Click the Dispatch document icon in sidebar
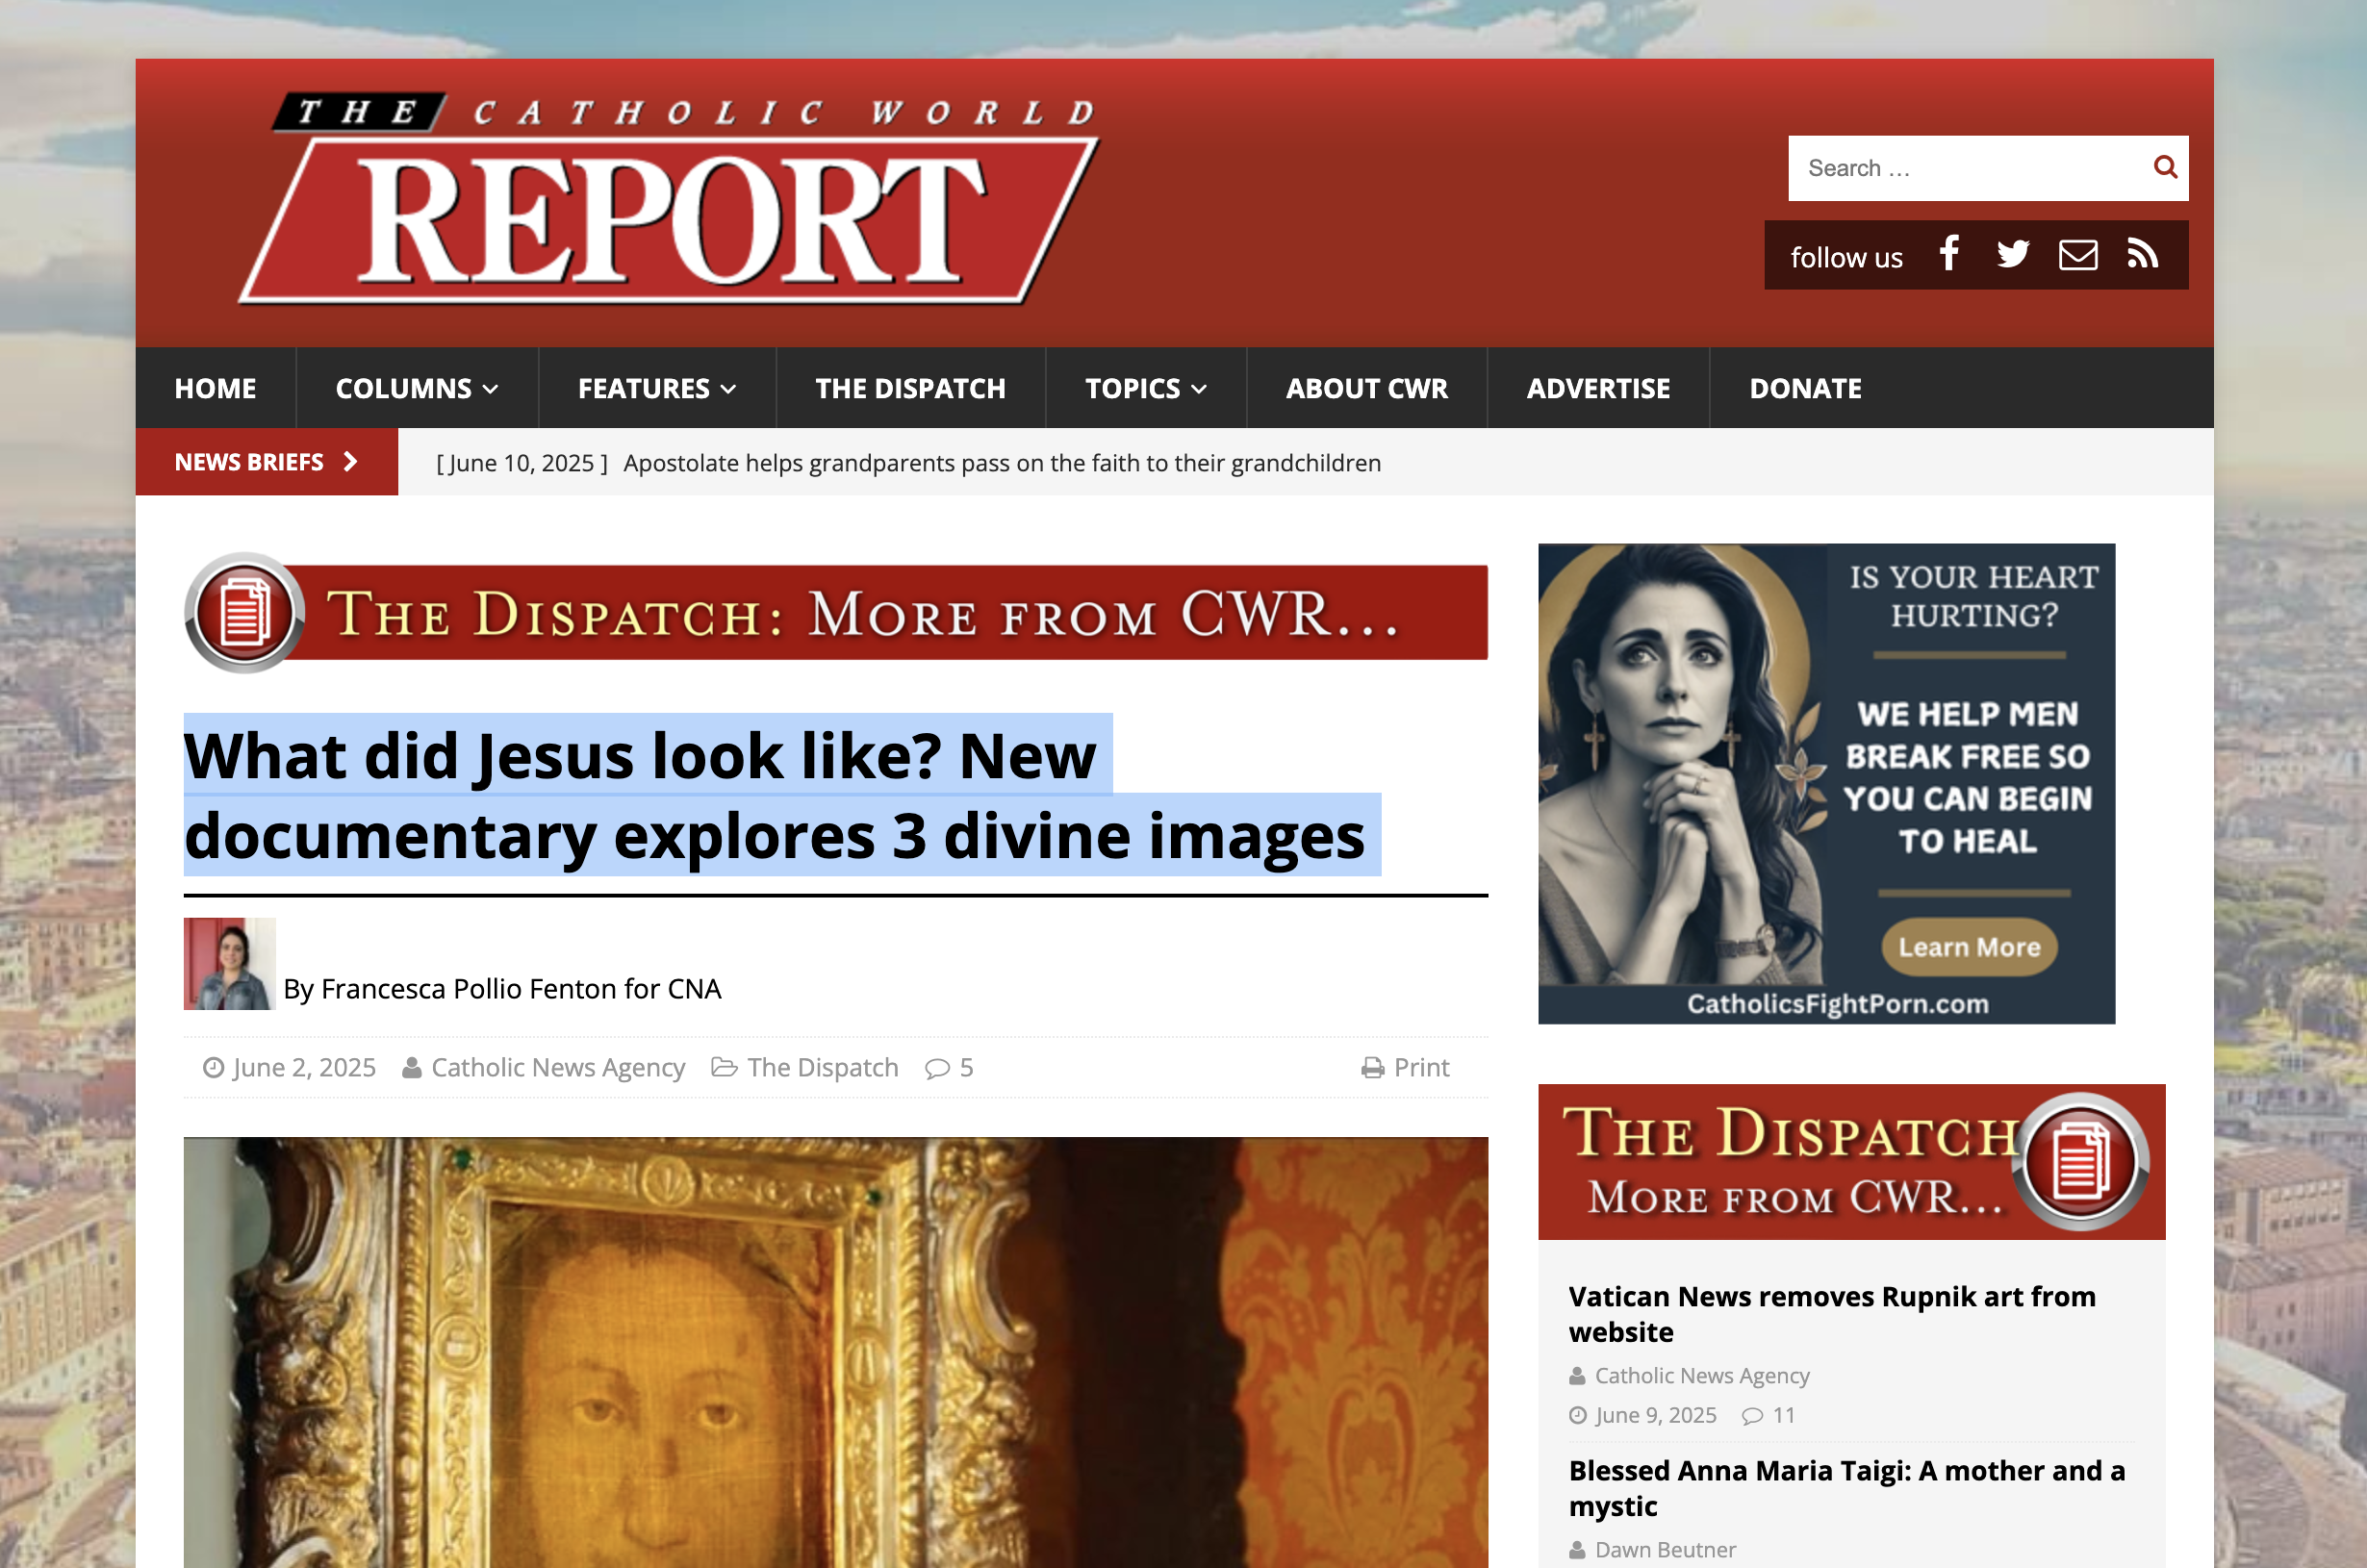This screenshot has width=2367, height=1568. [2080, 1162]
